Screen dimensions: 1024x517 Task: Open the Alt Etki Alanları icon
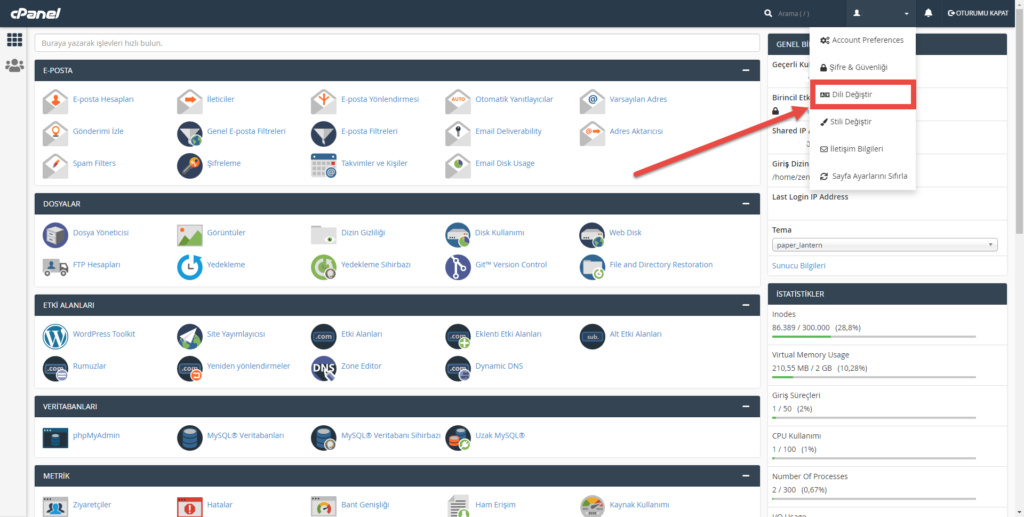point(592,336)
